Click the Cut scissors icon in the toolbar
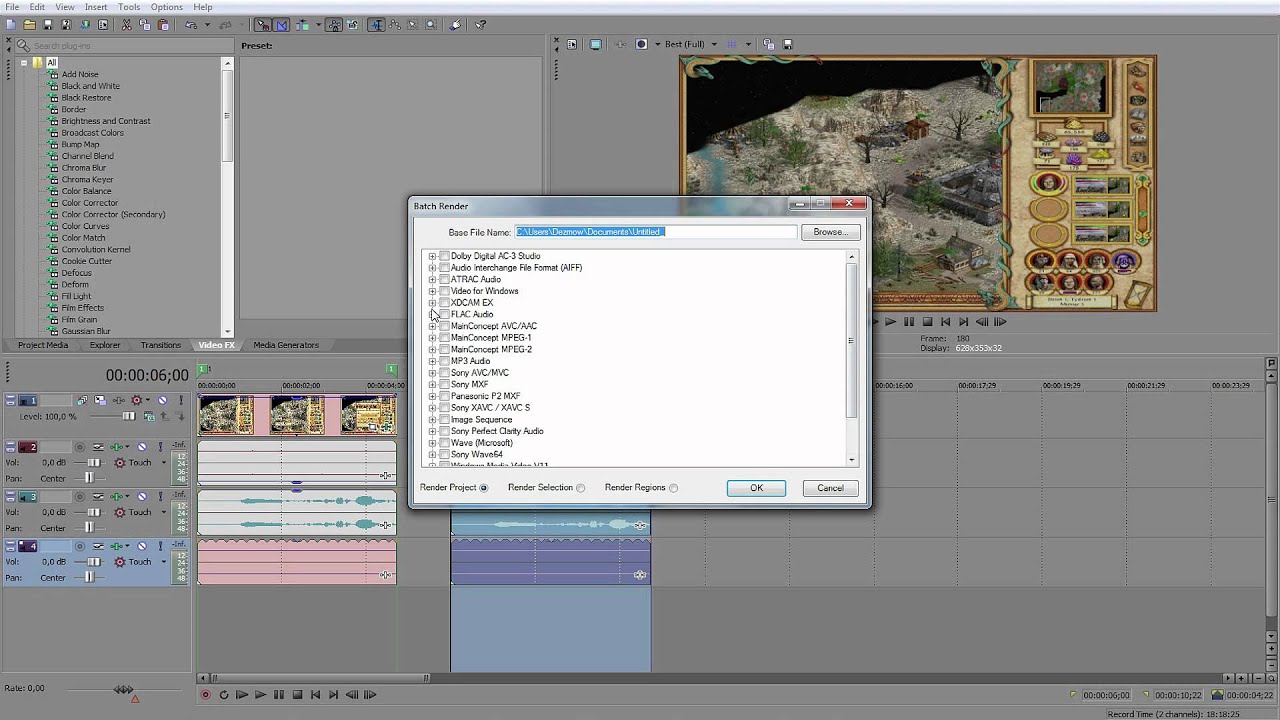 (x=127, y=25)
